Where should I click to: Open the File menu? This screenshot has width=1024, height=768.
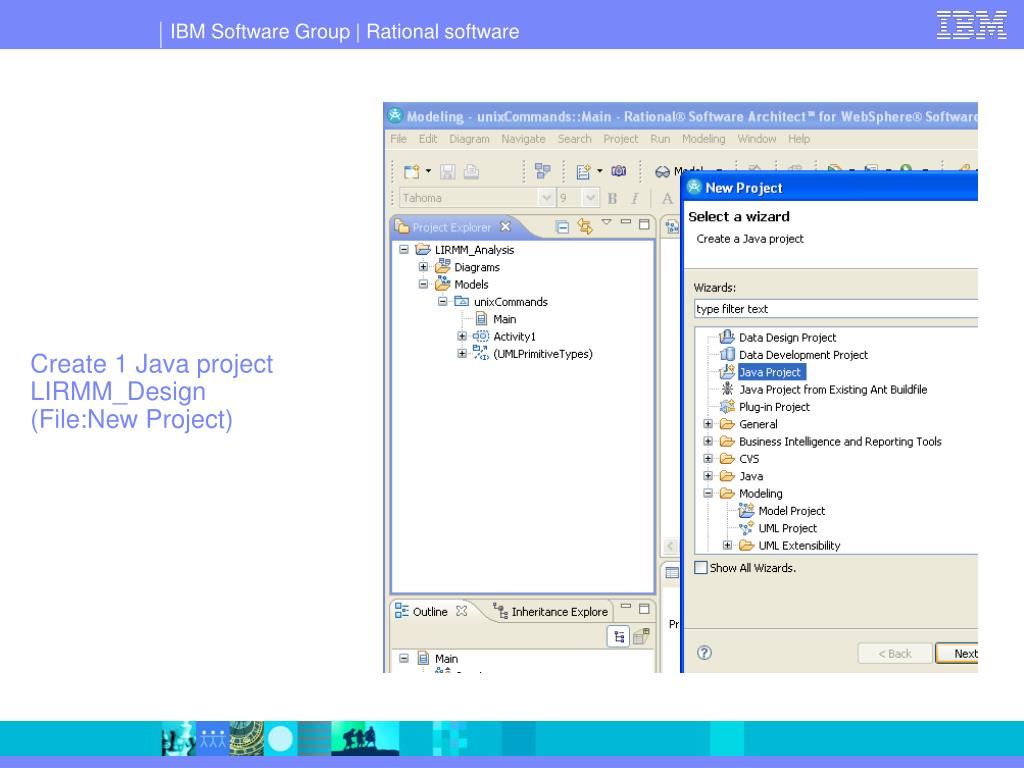398,139
